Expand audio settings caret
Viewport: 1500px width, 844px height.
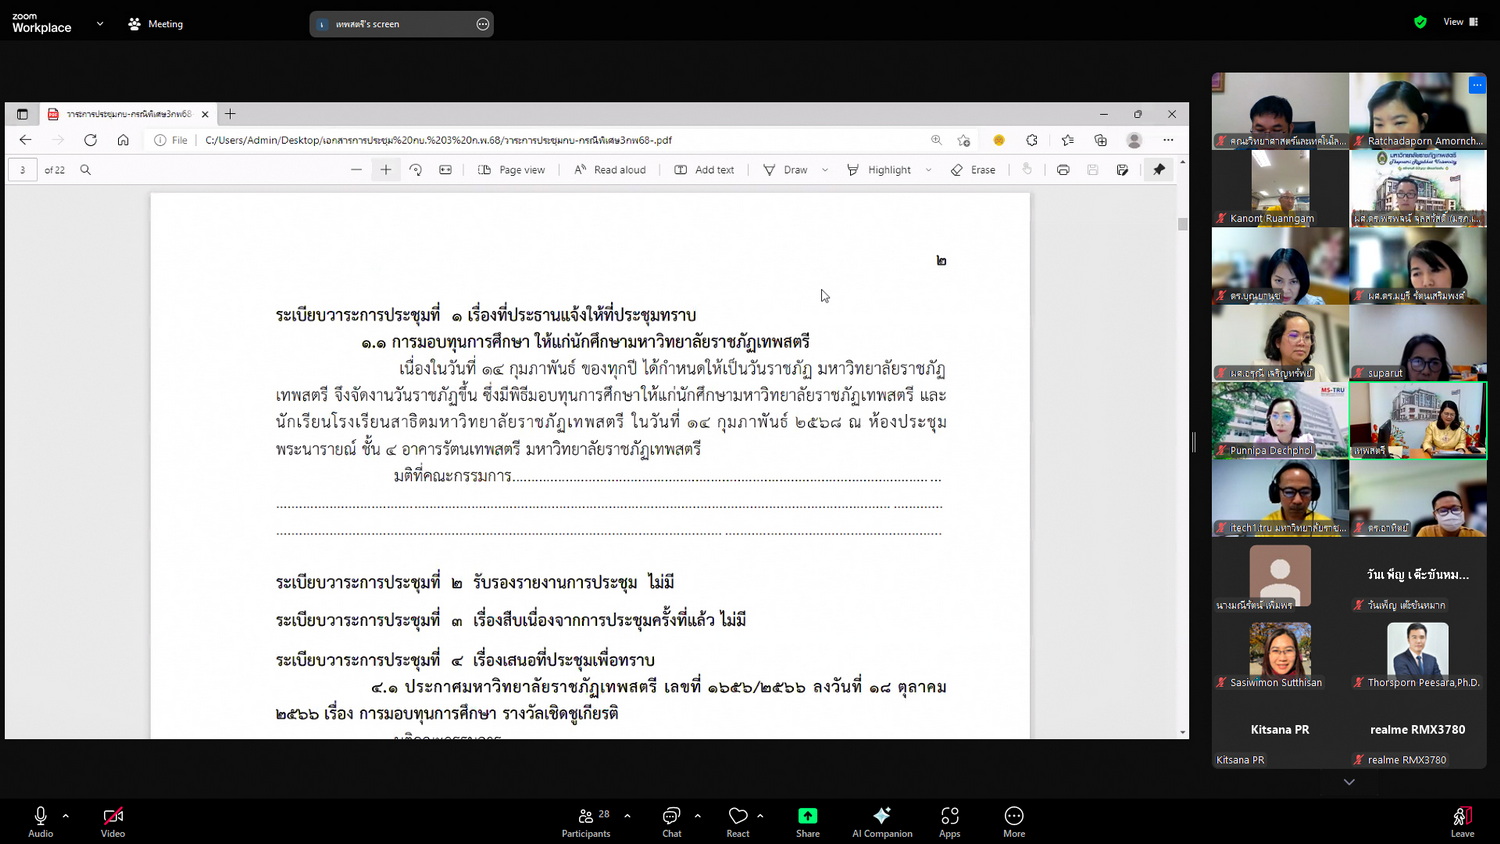pos(66,816)
